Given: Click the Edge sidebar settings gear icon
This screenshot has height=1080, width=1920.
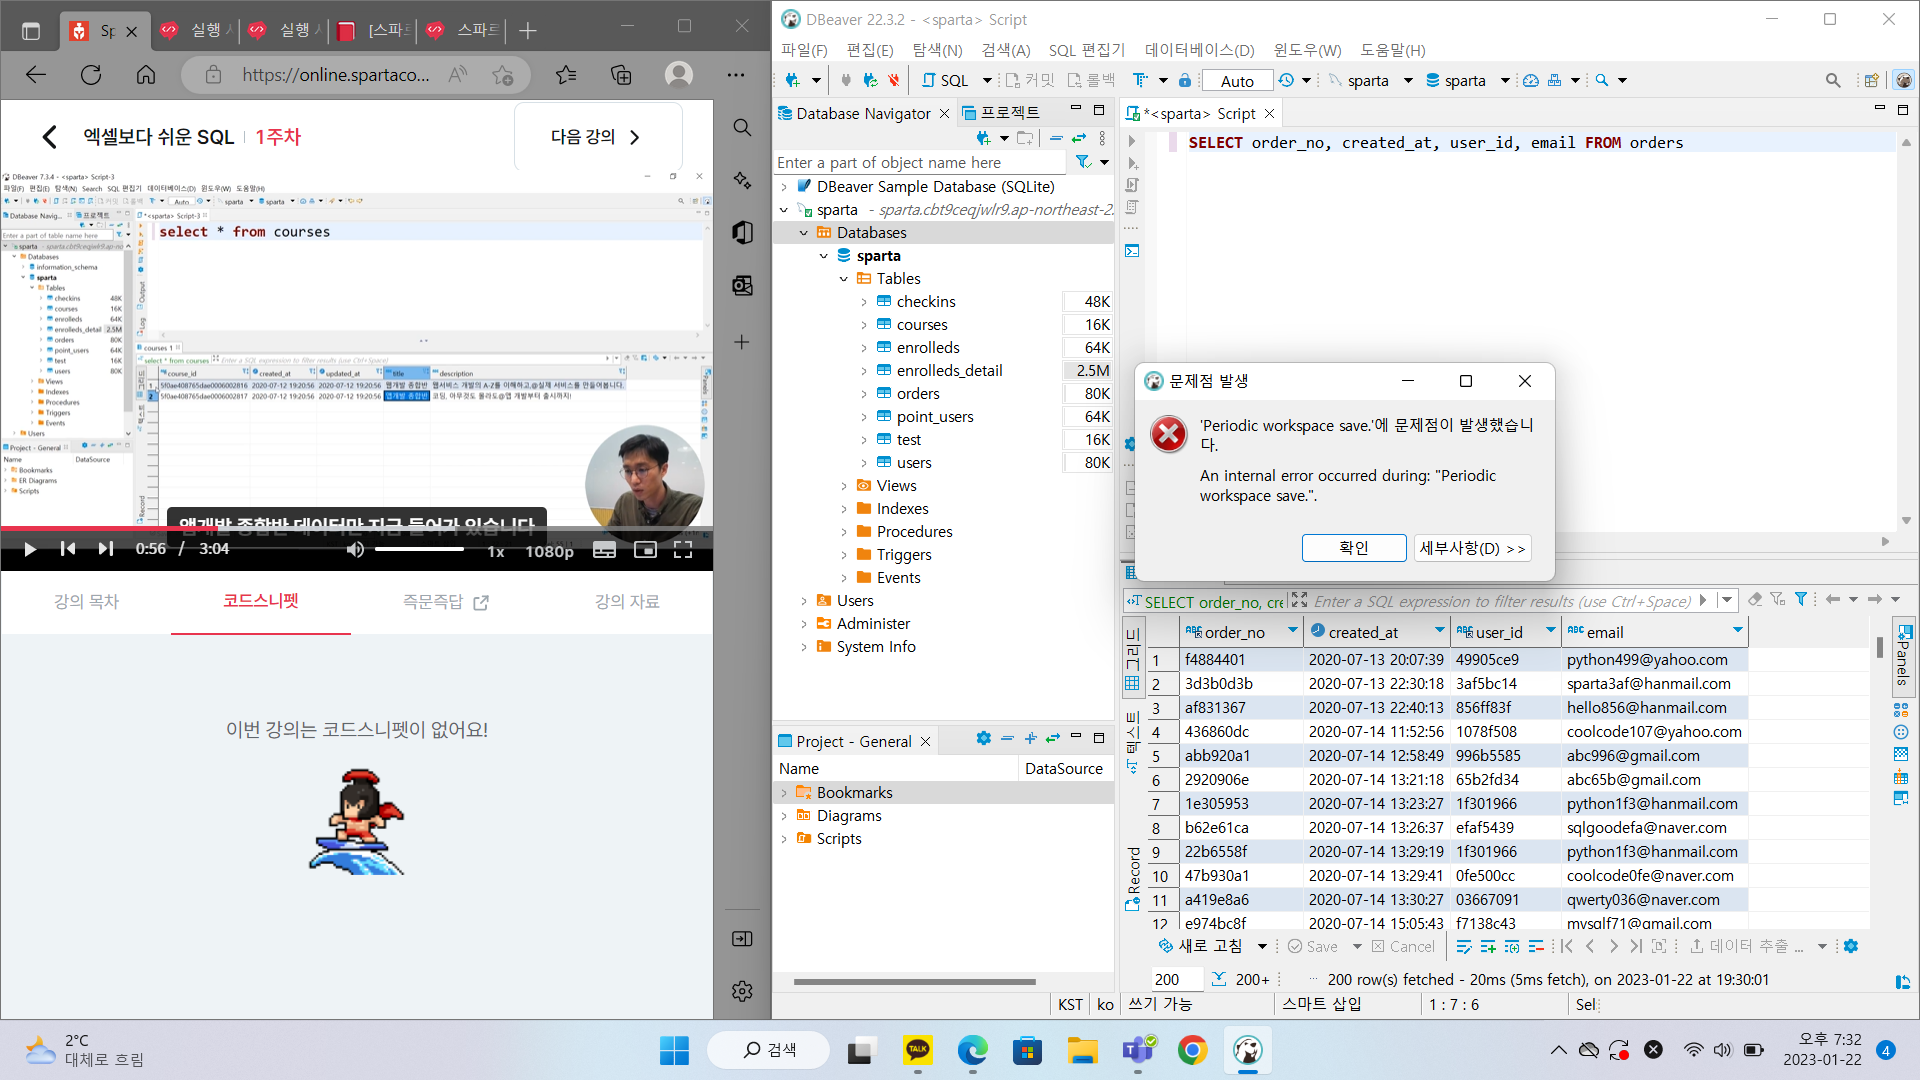Looking at the screenshot, I should click(742, 991).
